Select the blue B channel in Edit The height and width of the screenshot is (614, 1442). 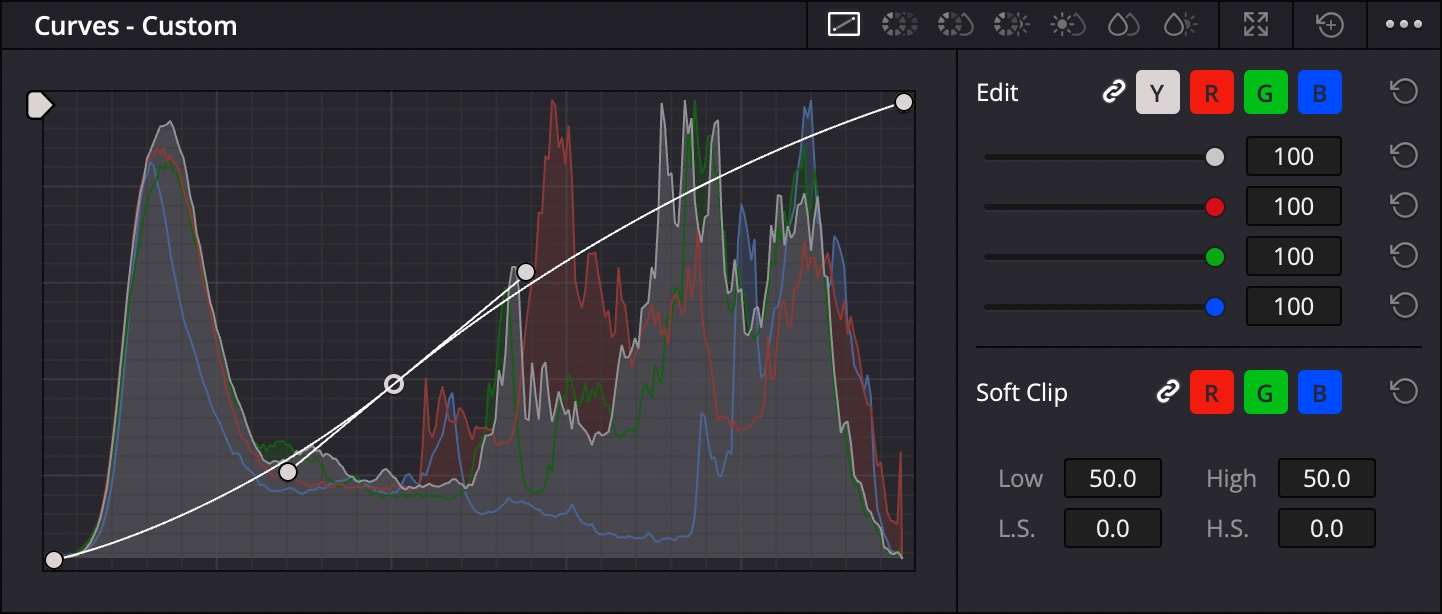pos(1319,93)
